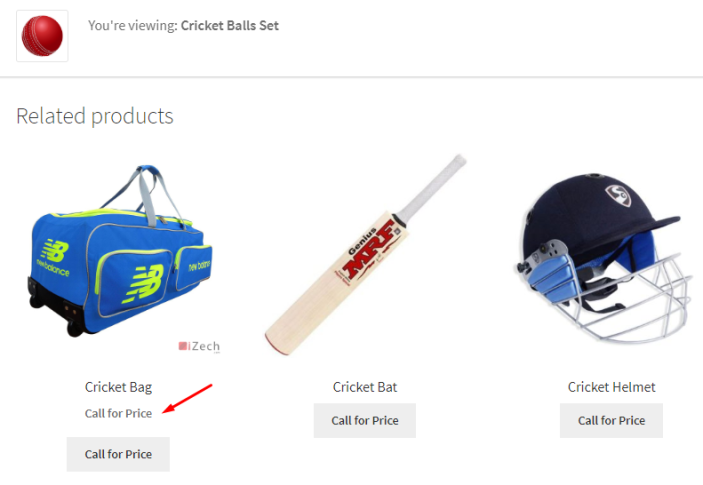Click the Call for Price button under Cricket Bat
Viewport: 703px width, 485px height.
coord(365,420)
